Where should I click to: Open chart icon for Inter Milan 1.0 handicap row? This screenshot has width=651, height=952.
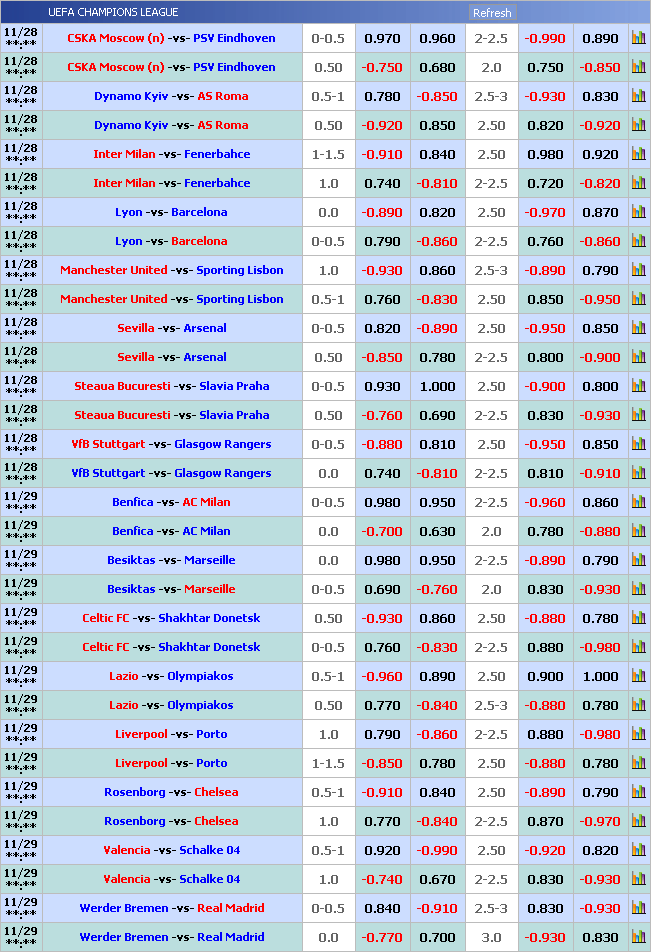click(x=638, y=184)
